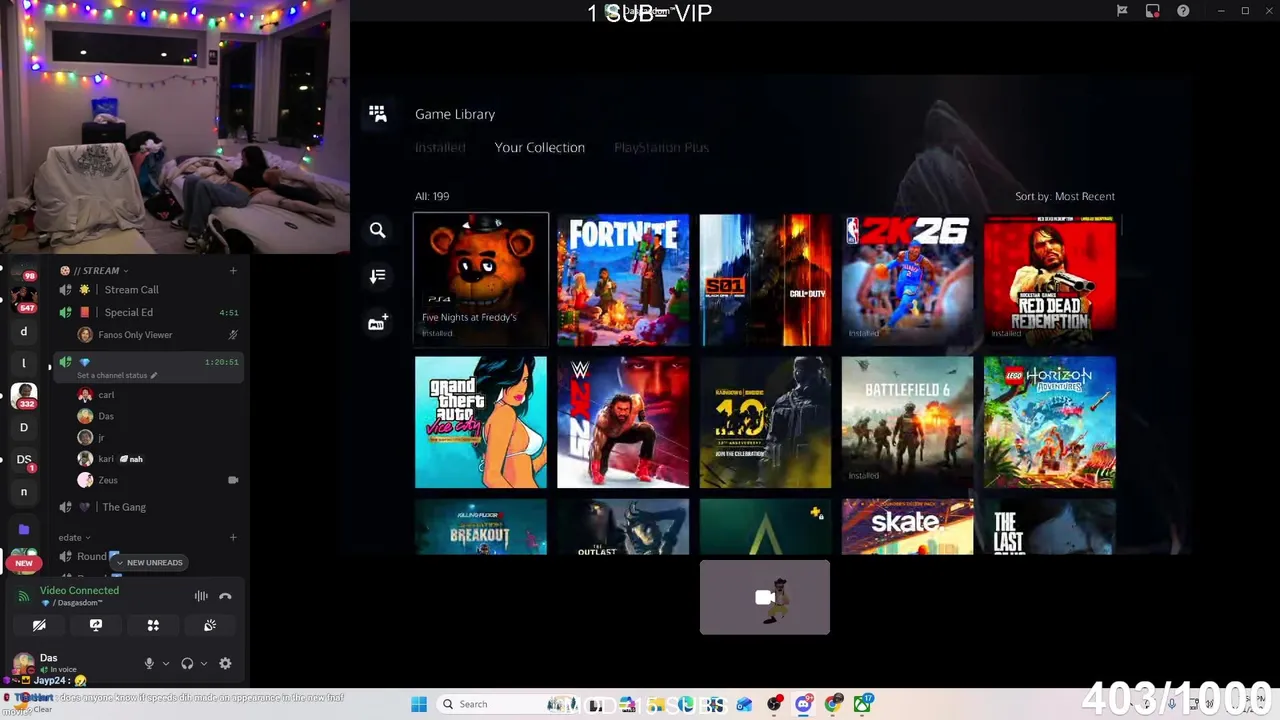Open the Discord inbox icon in title bar
The width and height of the screenshot is (1280, 720).
(1153, 11)
